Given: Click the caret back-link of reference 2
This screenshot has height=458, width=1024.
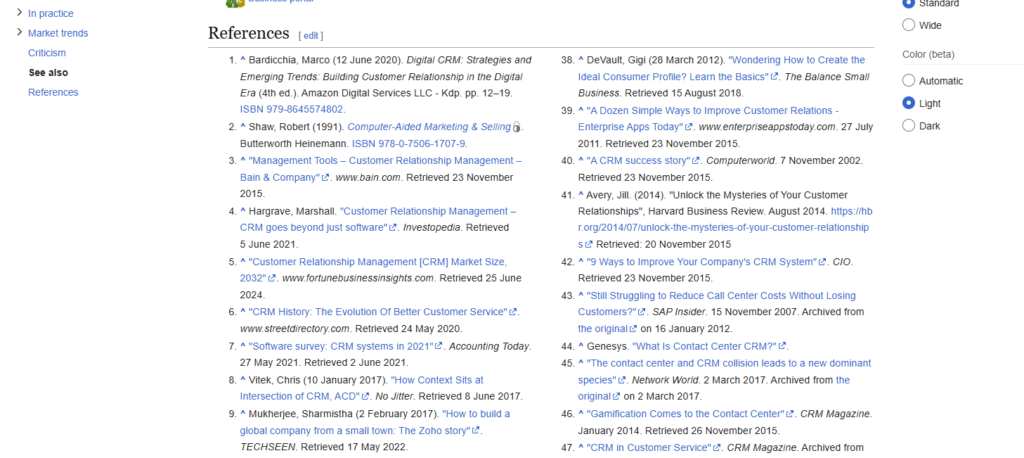Looking at the screenshot, I should tap(243, 127).
